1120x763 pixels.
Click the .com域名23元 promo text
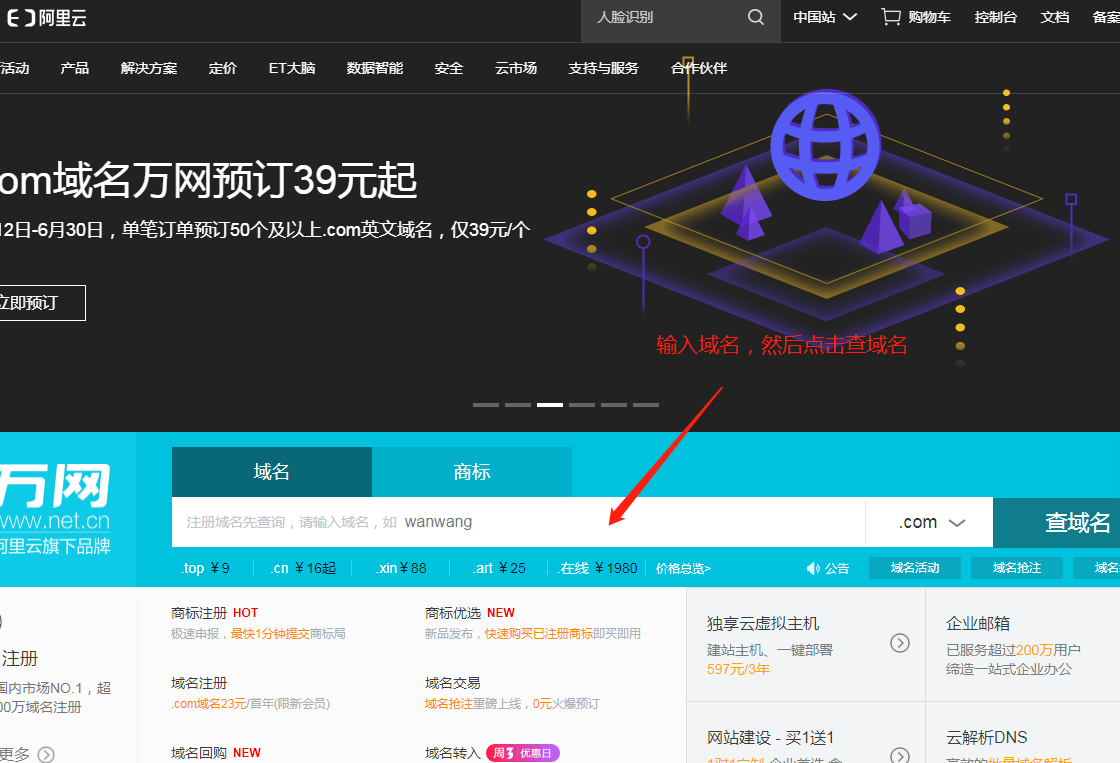(209, 704)
